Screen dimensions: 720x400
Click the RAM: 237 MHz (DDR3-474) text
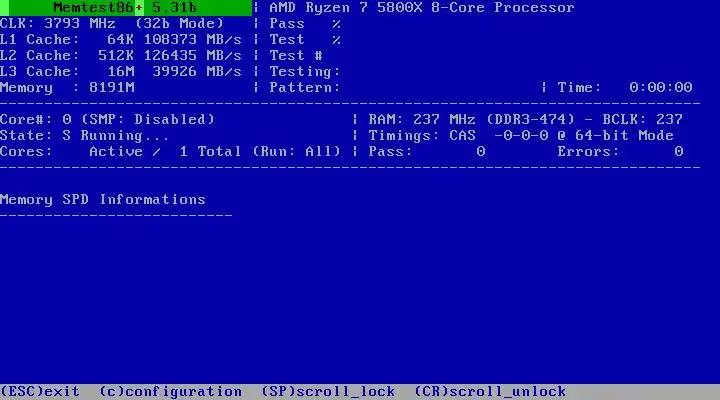click(472, 120)
